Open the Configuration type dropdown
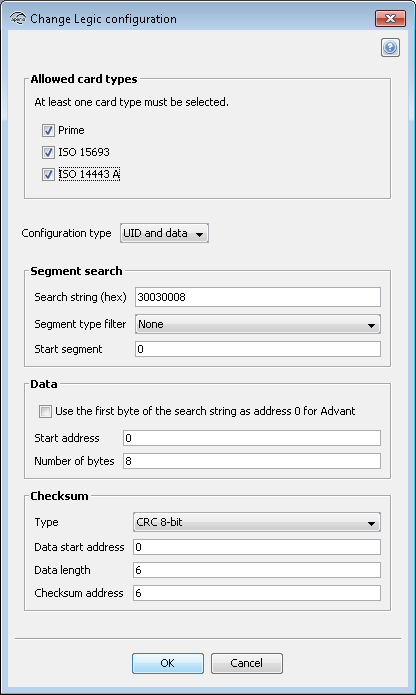Screen dimensions: 416x695 [164, 233]
